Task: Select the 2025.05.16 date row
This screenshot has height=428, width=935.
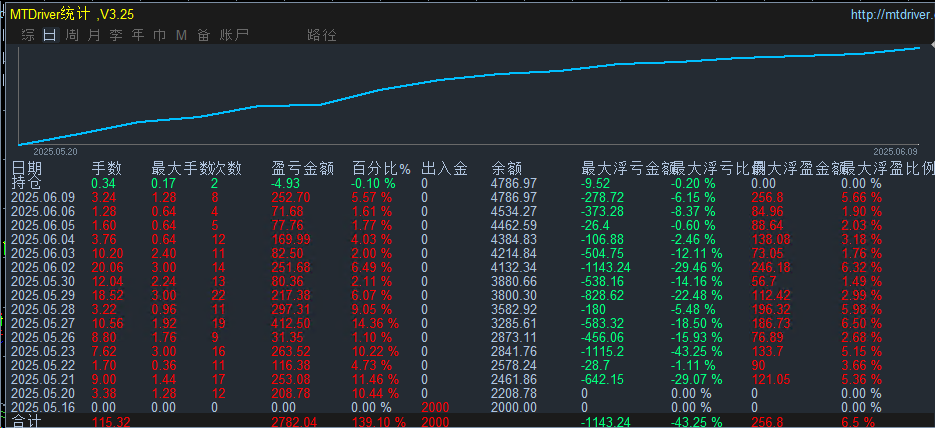Action: (x=44, y=407)
